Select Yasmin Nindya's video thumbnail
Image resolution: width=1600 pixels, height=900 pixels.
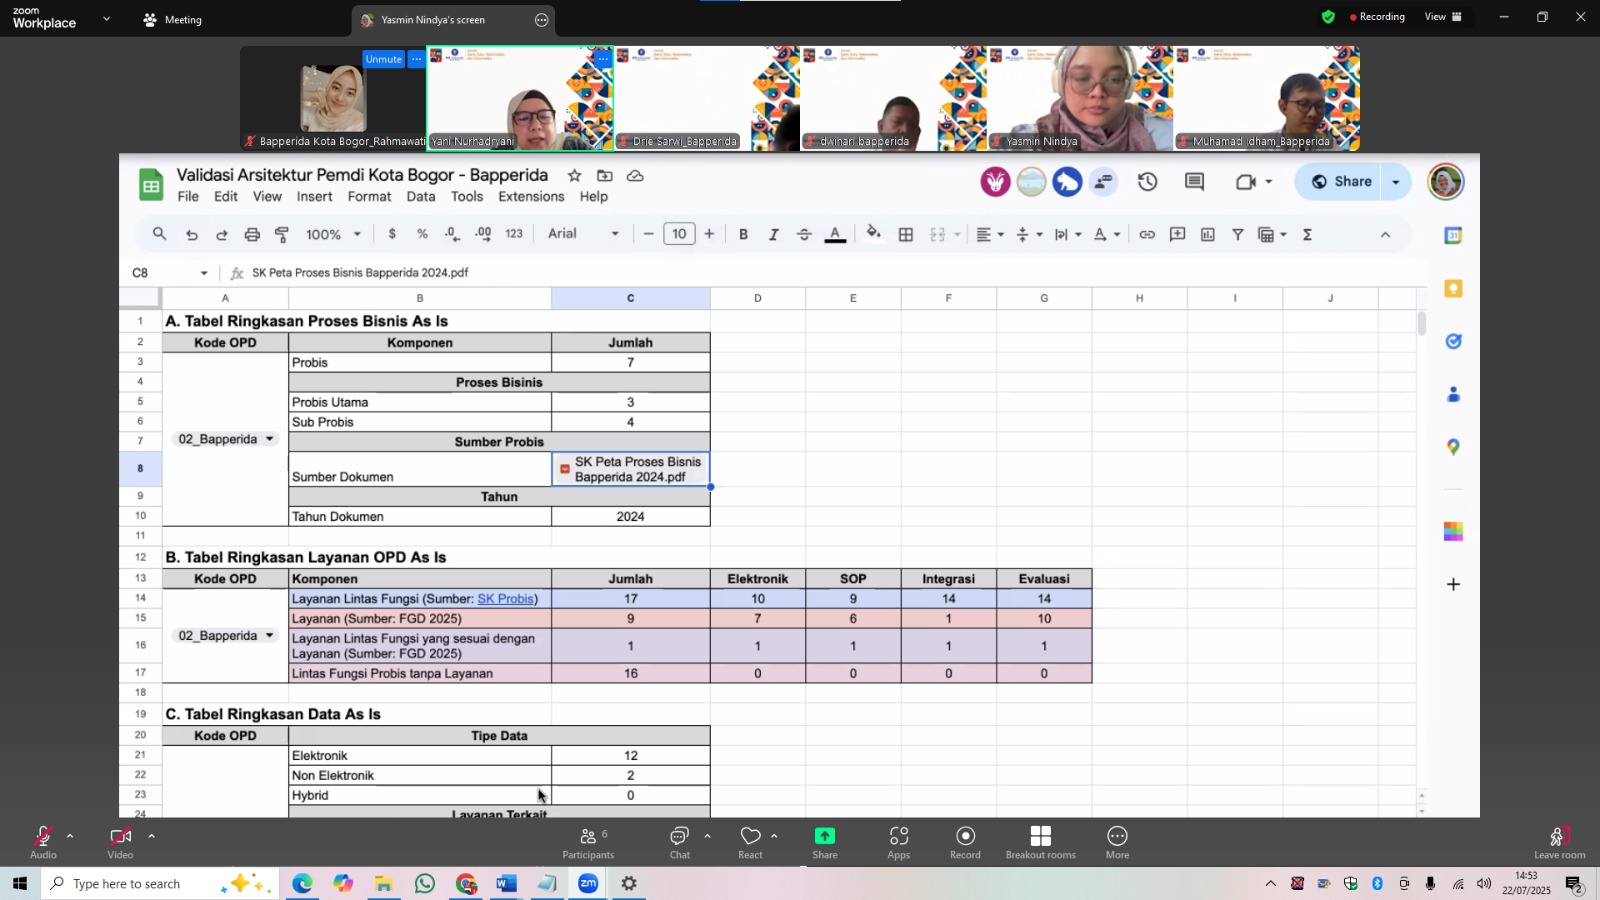point(1081,98)
